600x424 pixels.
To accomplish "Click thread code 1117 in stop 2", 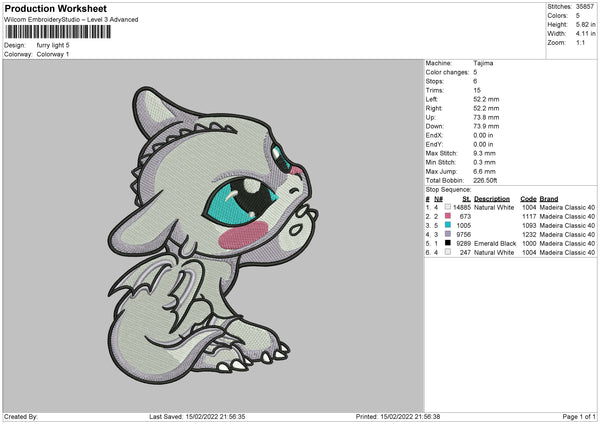I will coord(529,217).
